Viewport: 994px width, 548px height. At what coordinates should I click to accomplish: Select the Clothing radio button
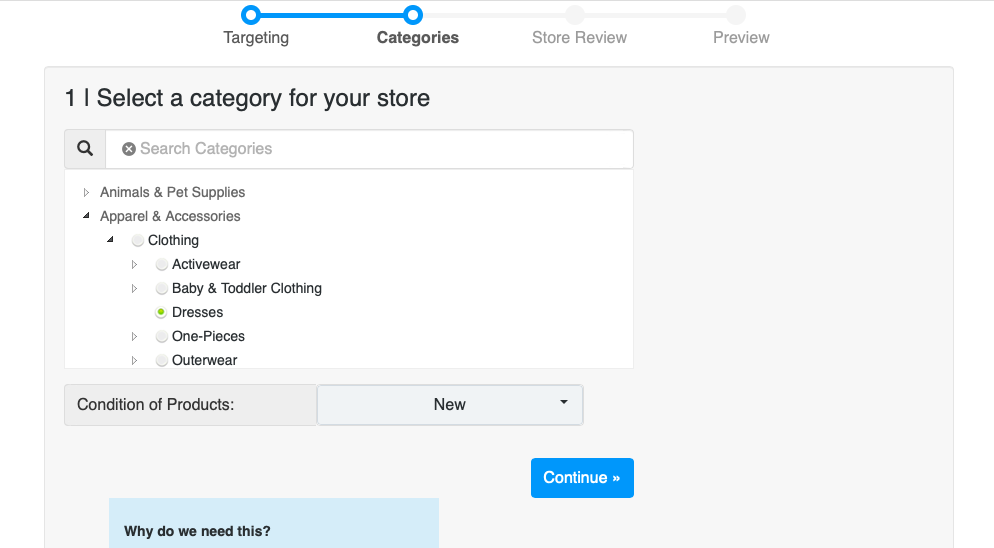(x=138, y=241)
